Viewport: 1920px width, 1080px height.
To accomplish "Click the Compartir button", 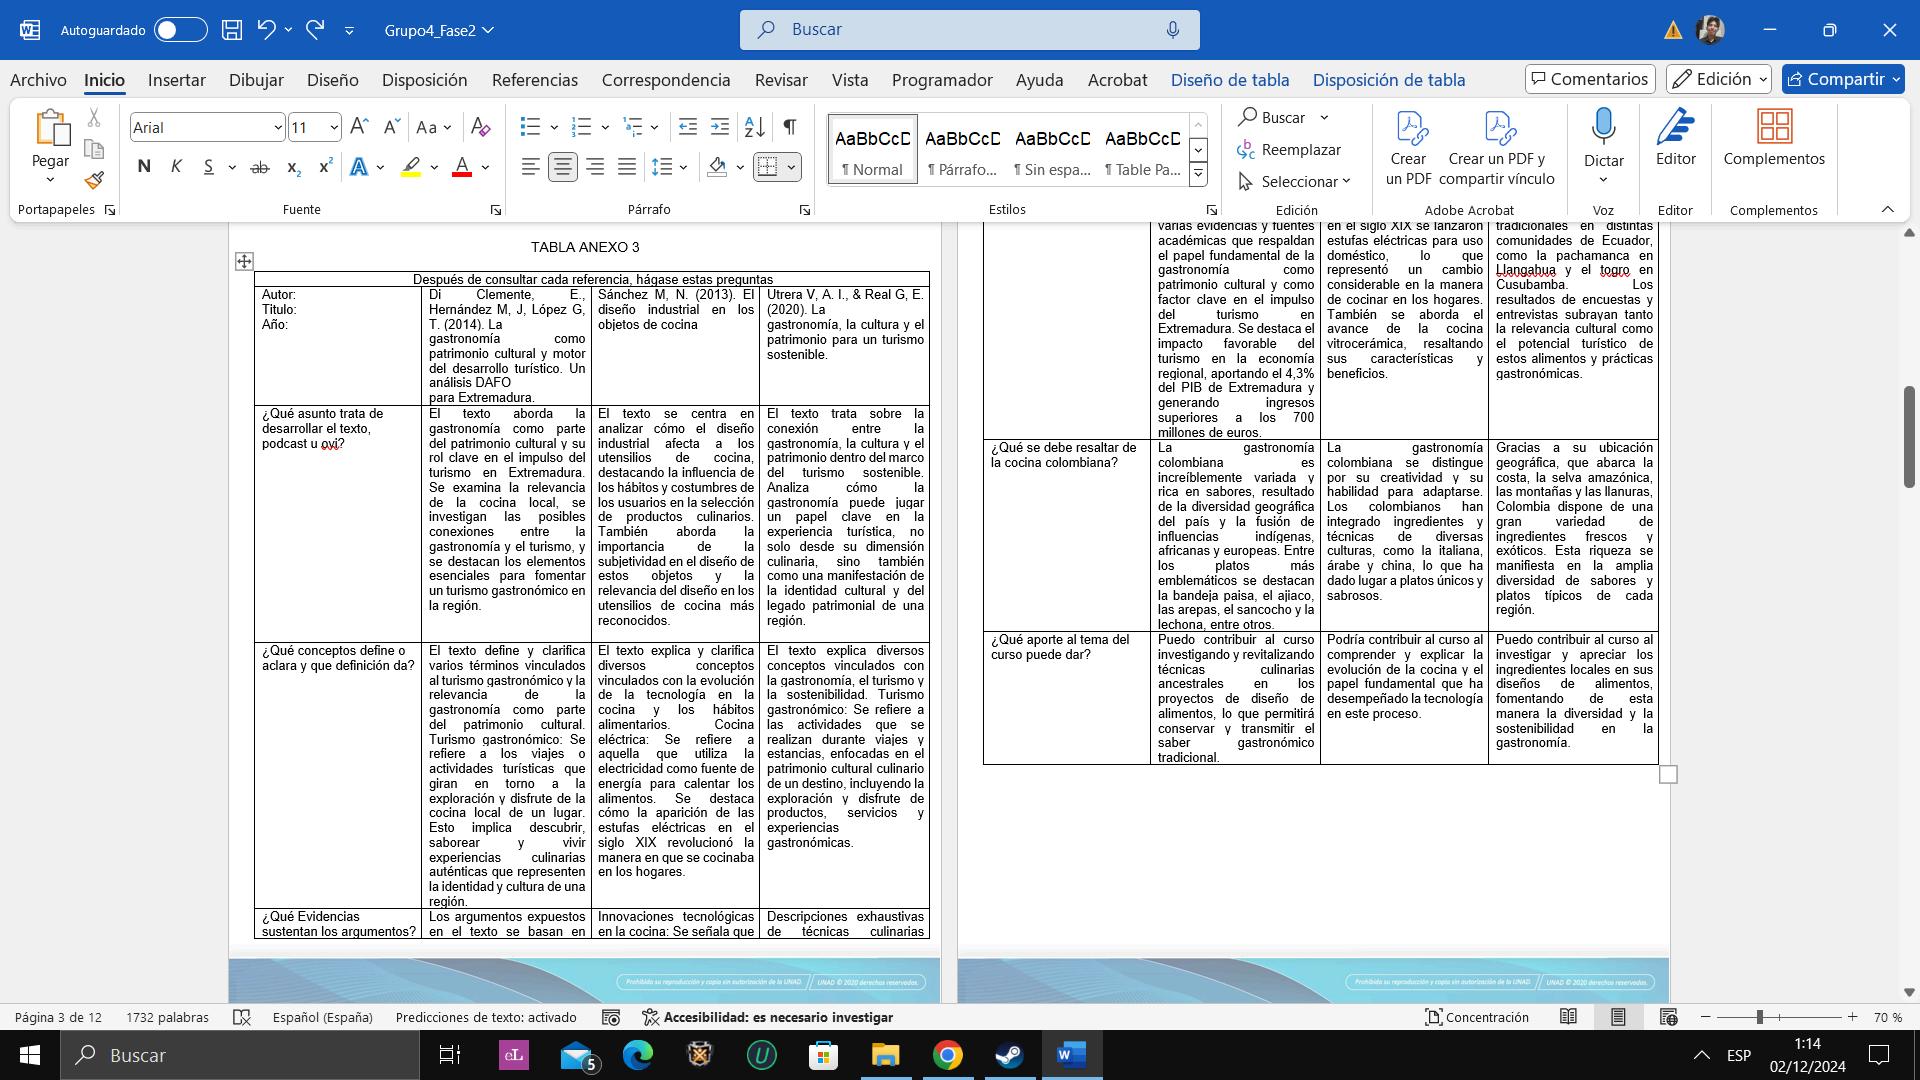I will [1843, 79].
